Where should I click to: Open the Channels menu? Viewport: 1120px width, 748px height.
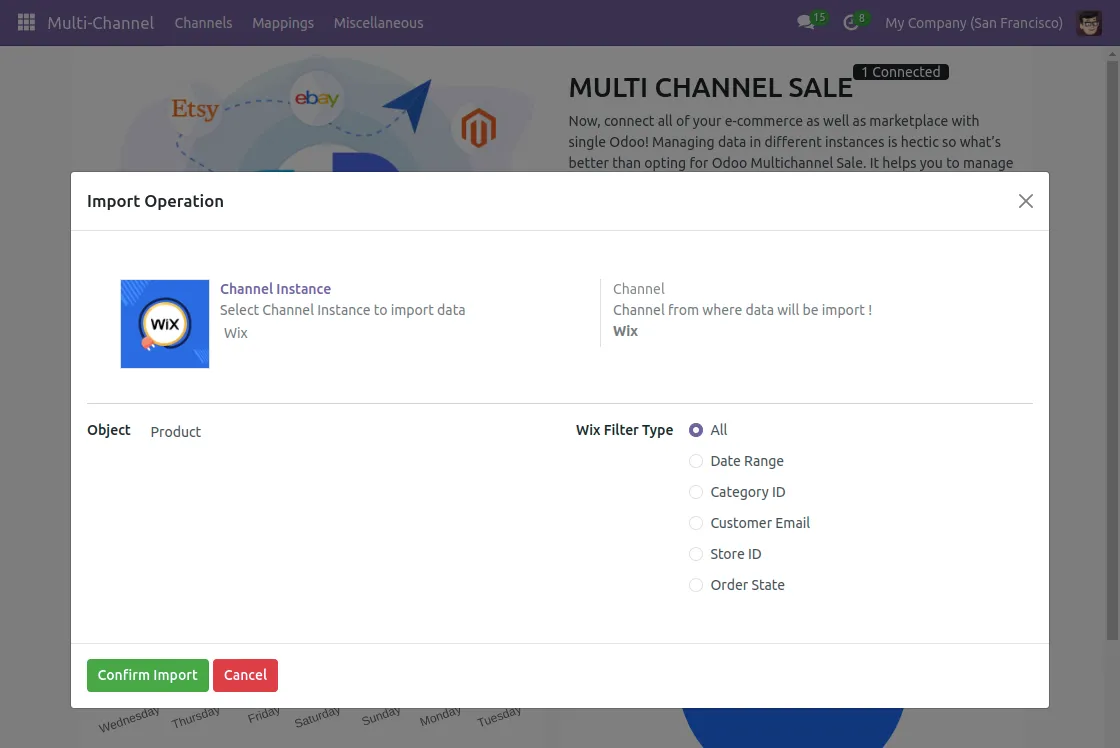[x=204, y=23]
